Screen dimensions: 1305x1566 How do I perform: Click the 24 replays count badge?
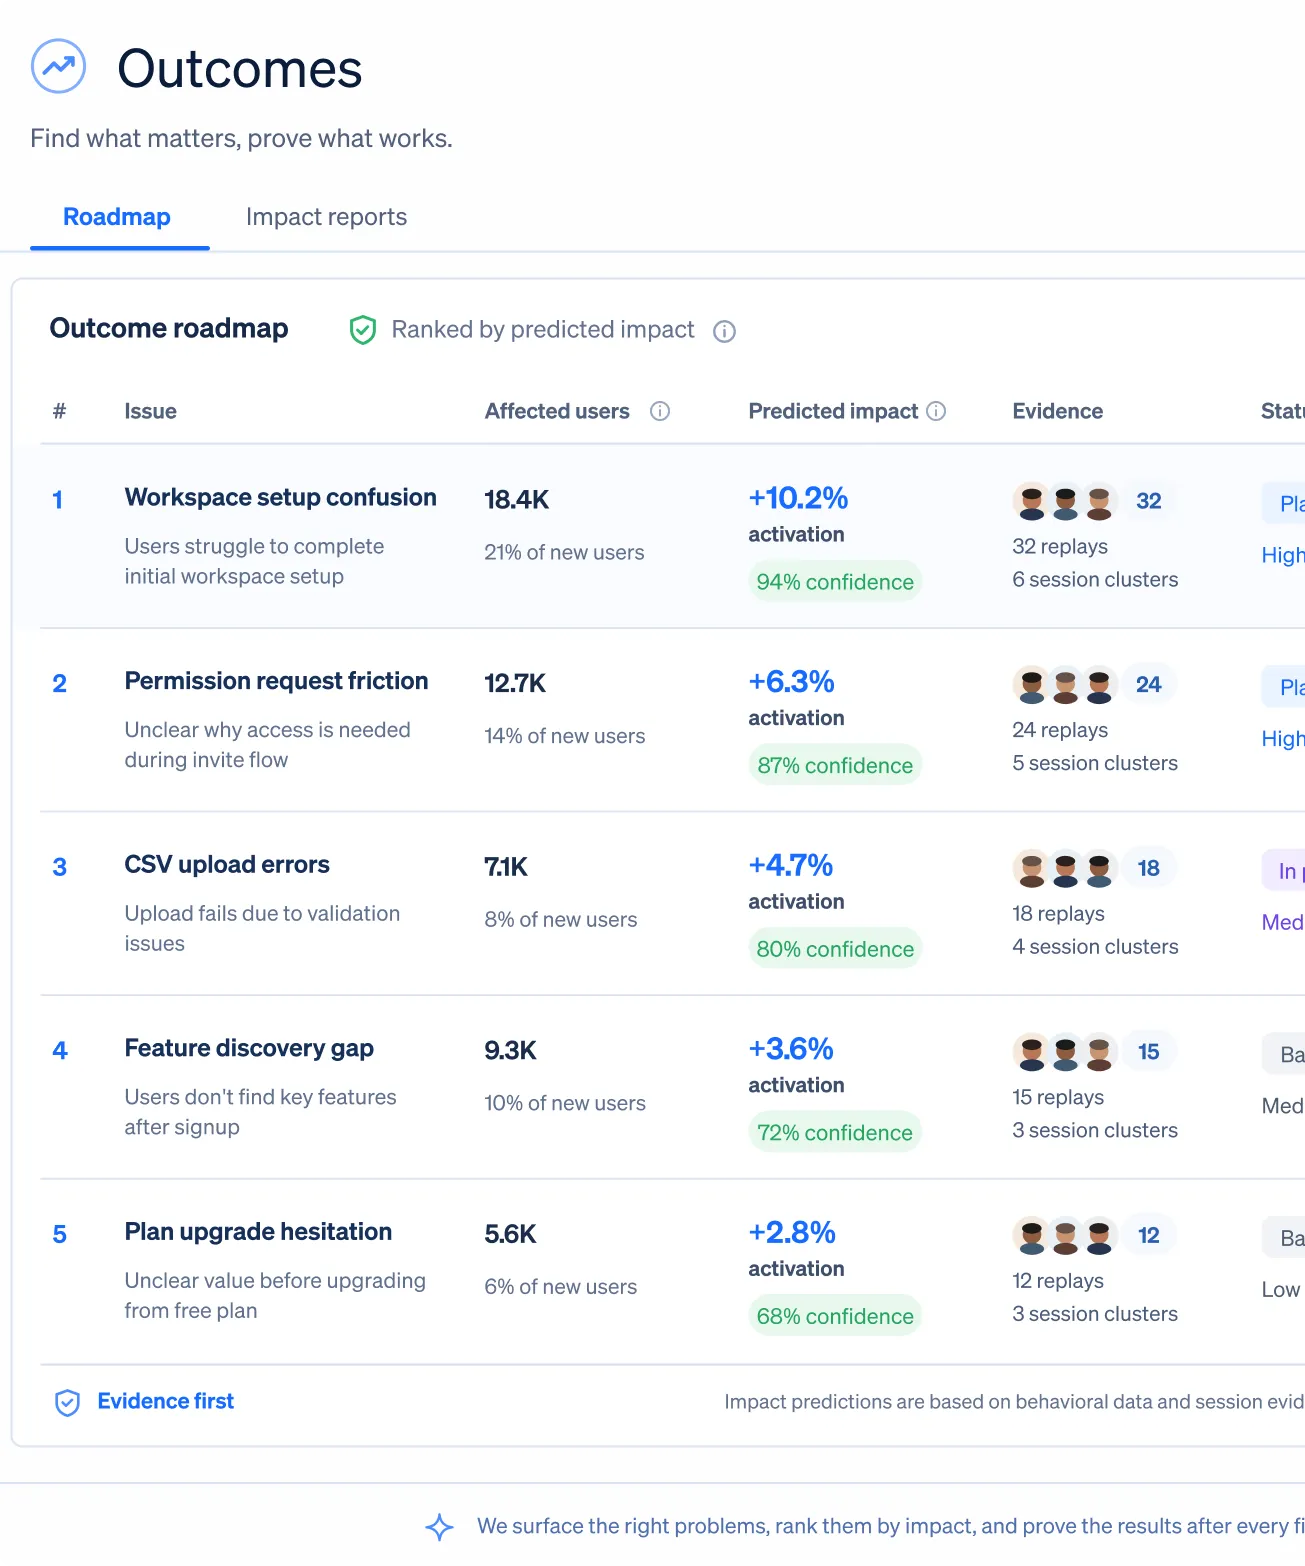(1149, 684)
